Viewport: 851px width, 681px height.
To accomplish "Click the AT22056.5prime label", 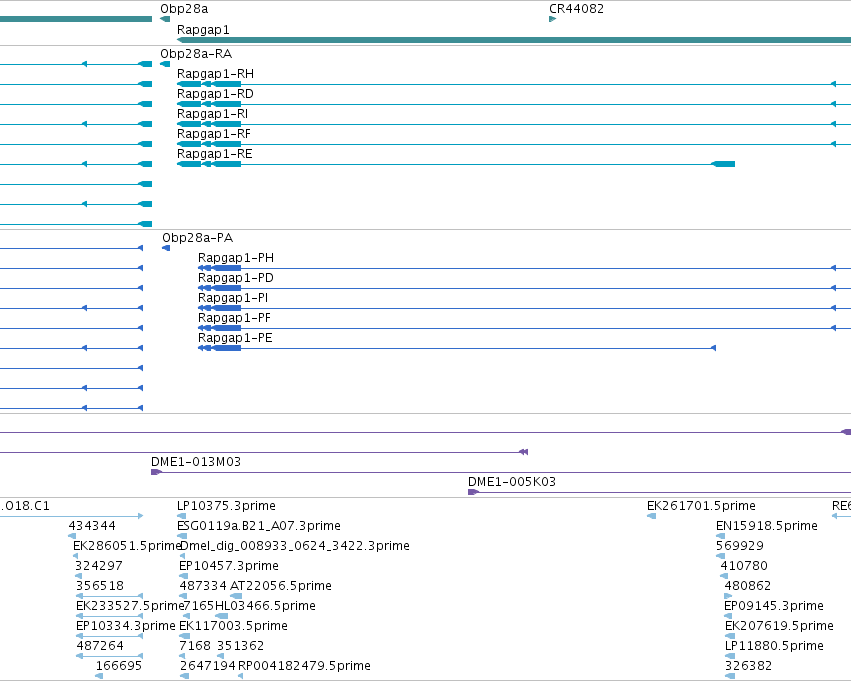I will point(281,586).
